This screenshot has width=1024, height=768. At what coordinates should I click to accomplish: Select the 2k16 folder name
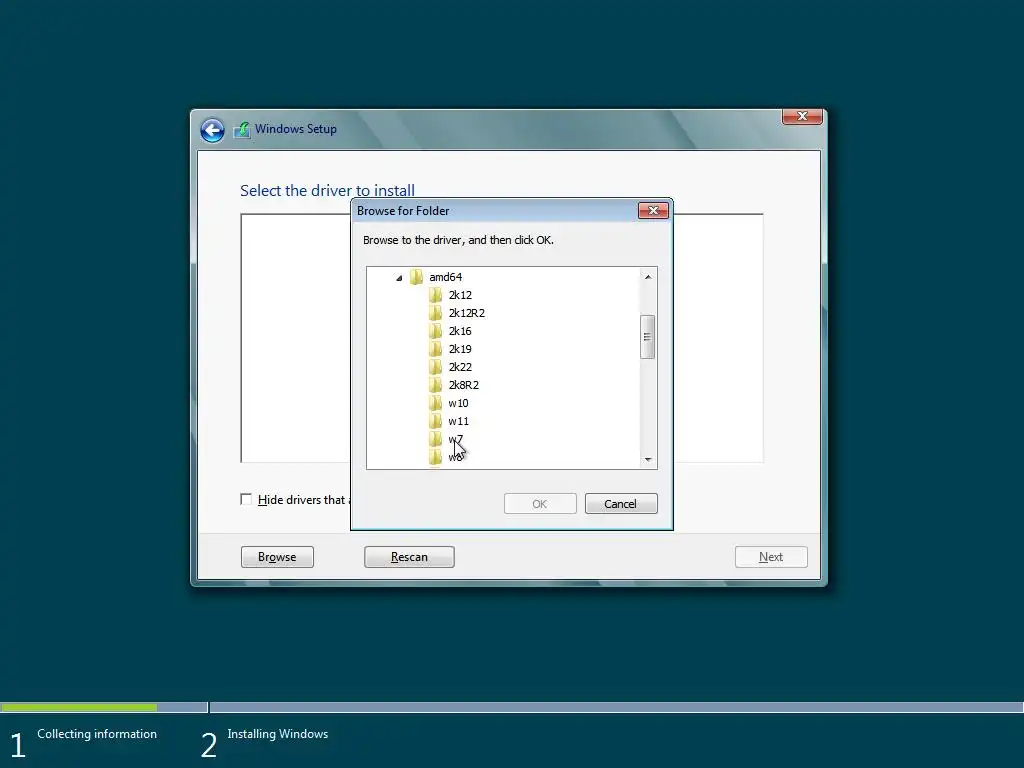460,331
